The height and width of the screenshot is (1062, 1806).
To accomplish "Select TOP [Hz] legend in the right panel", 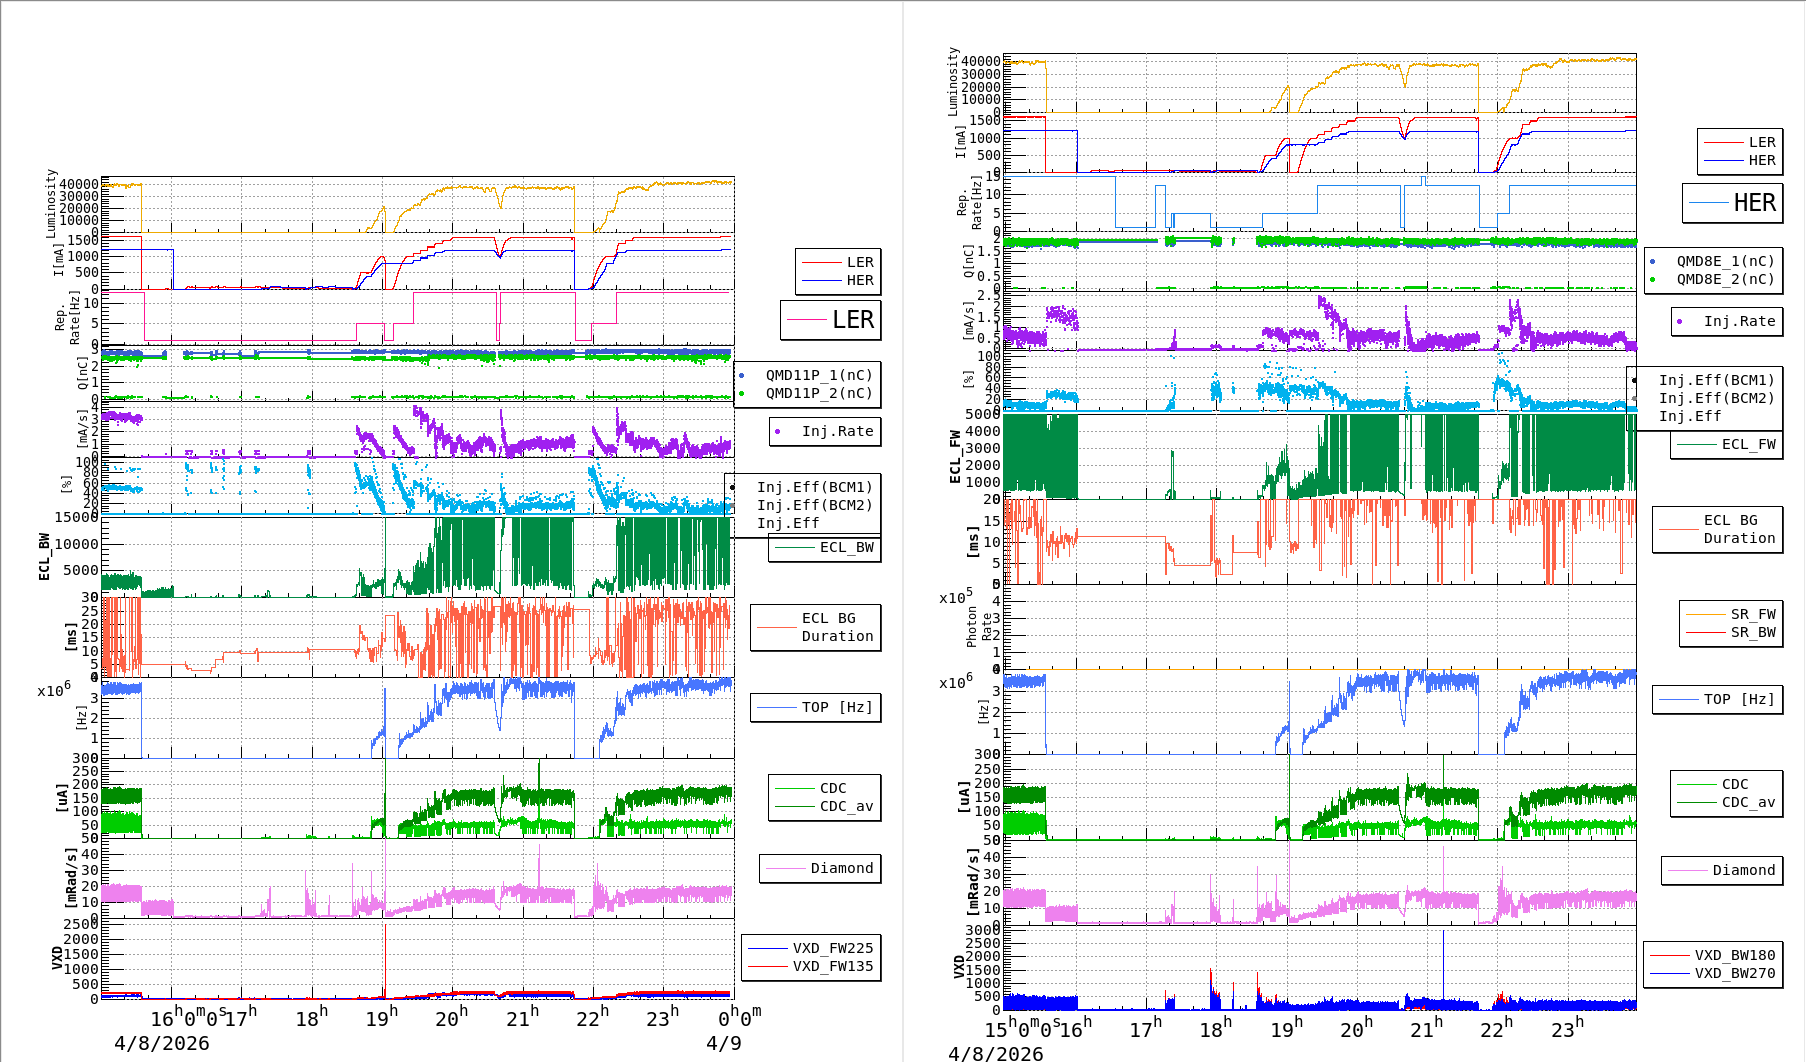I will pos(1718,699).
